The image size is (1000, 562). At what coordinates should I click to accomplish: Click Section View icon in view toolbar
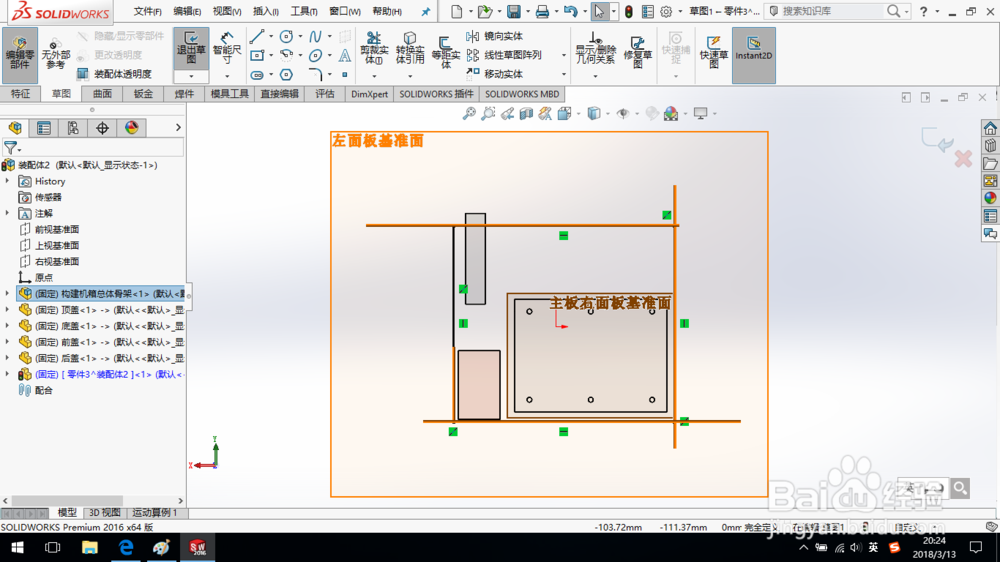pyautogui.click(x=526, y=114)
